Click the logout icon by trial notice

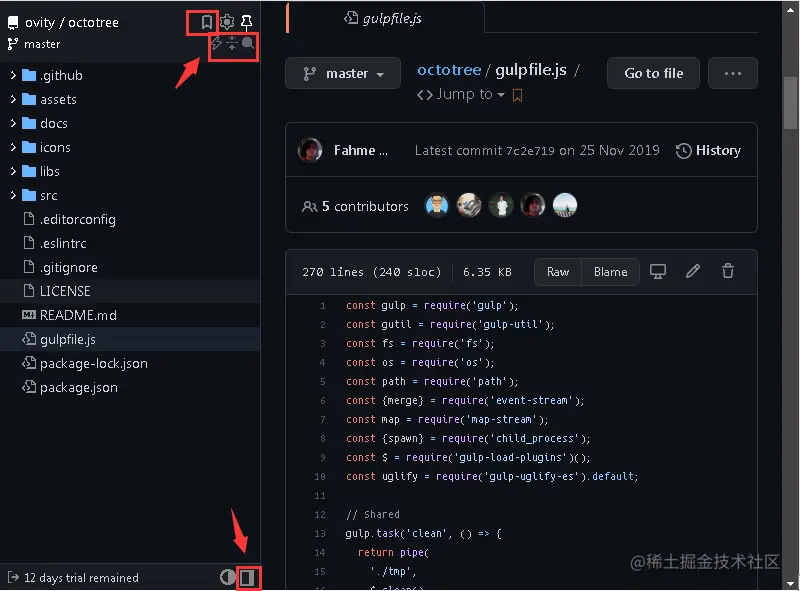[13, 578]
